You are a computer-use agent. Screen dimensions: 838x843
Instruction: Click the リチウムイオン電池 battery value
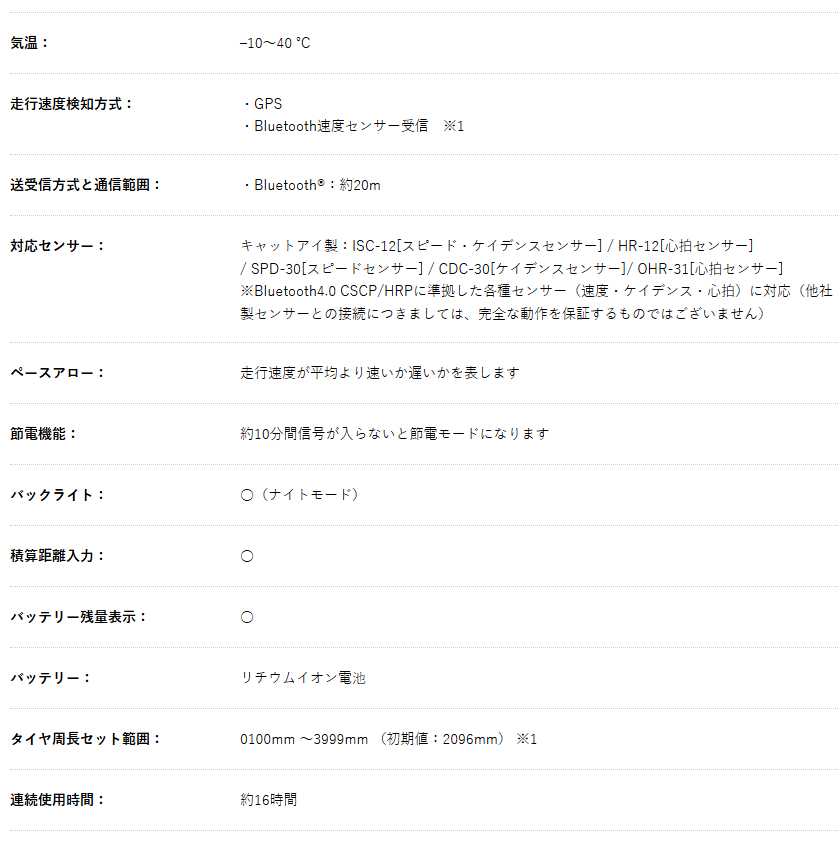[x=303, y=677]
